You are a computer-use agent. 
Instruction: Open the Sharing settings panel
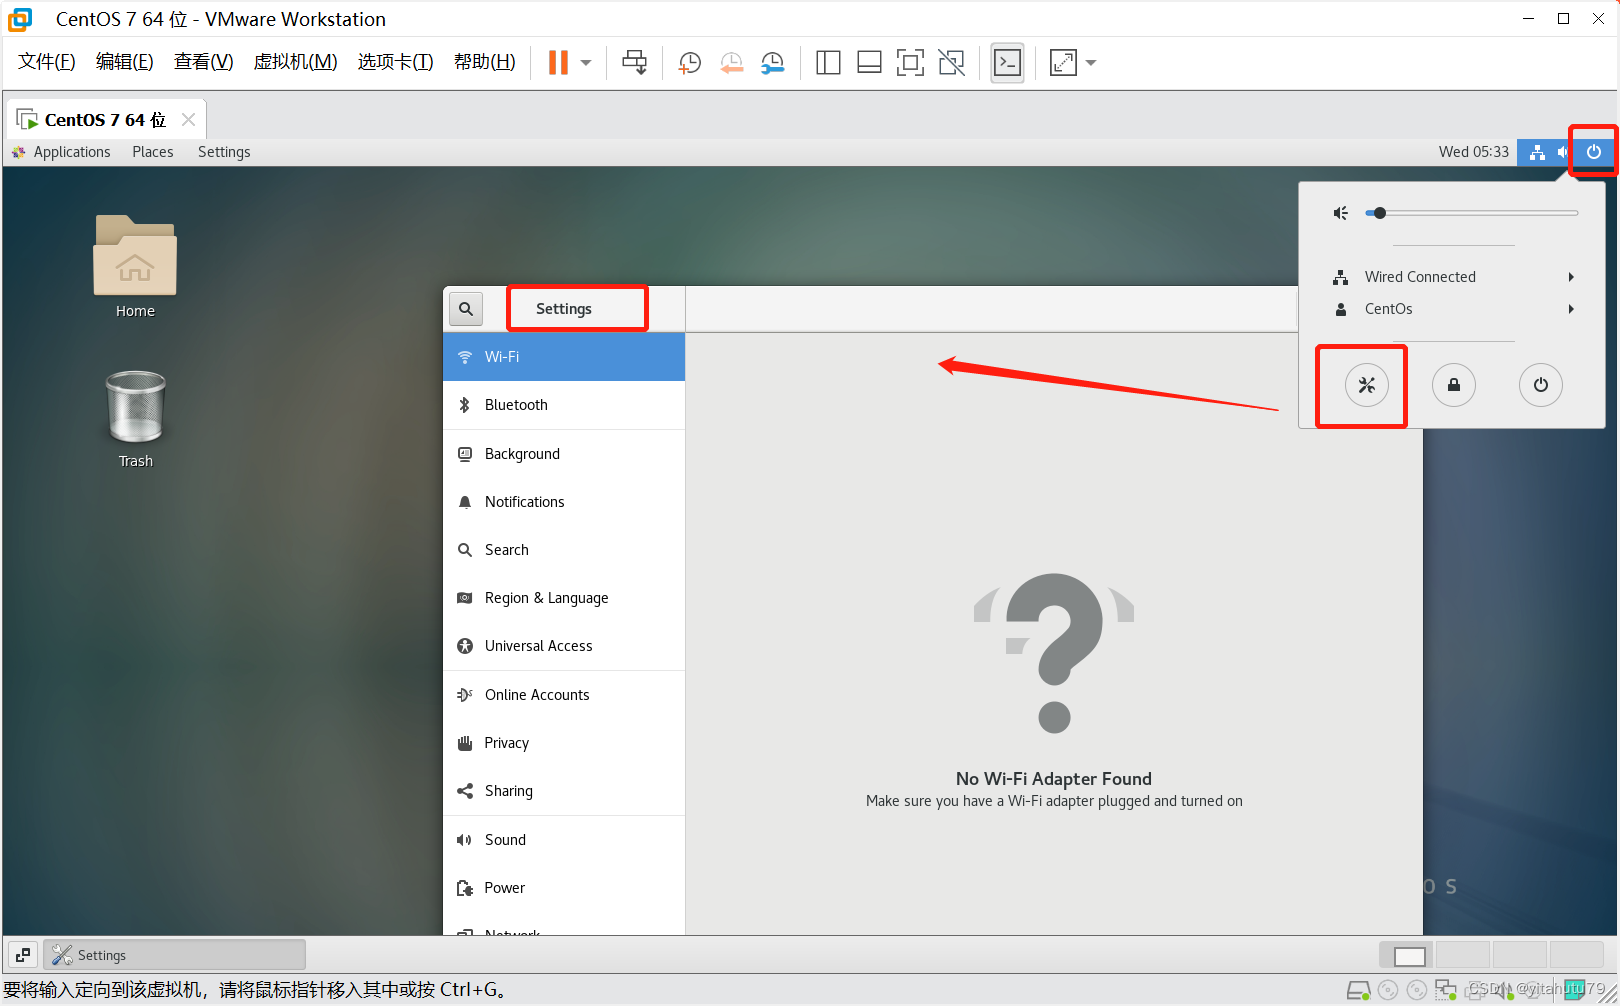tap(564, 791)
